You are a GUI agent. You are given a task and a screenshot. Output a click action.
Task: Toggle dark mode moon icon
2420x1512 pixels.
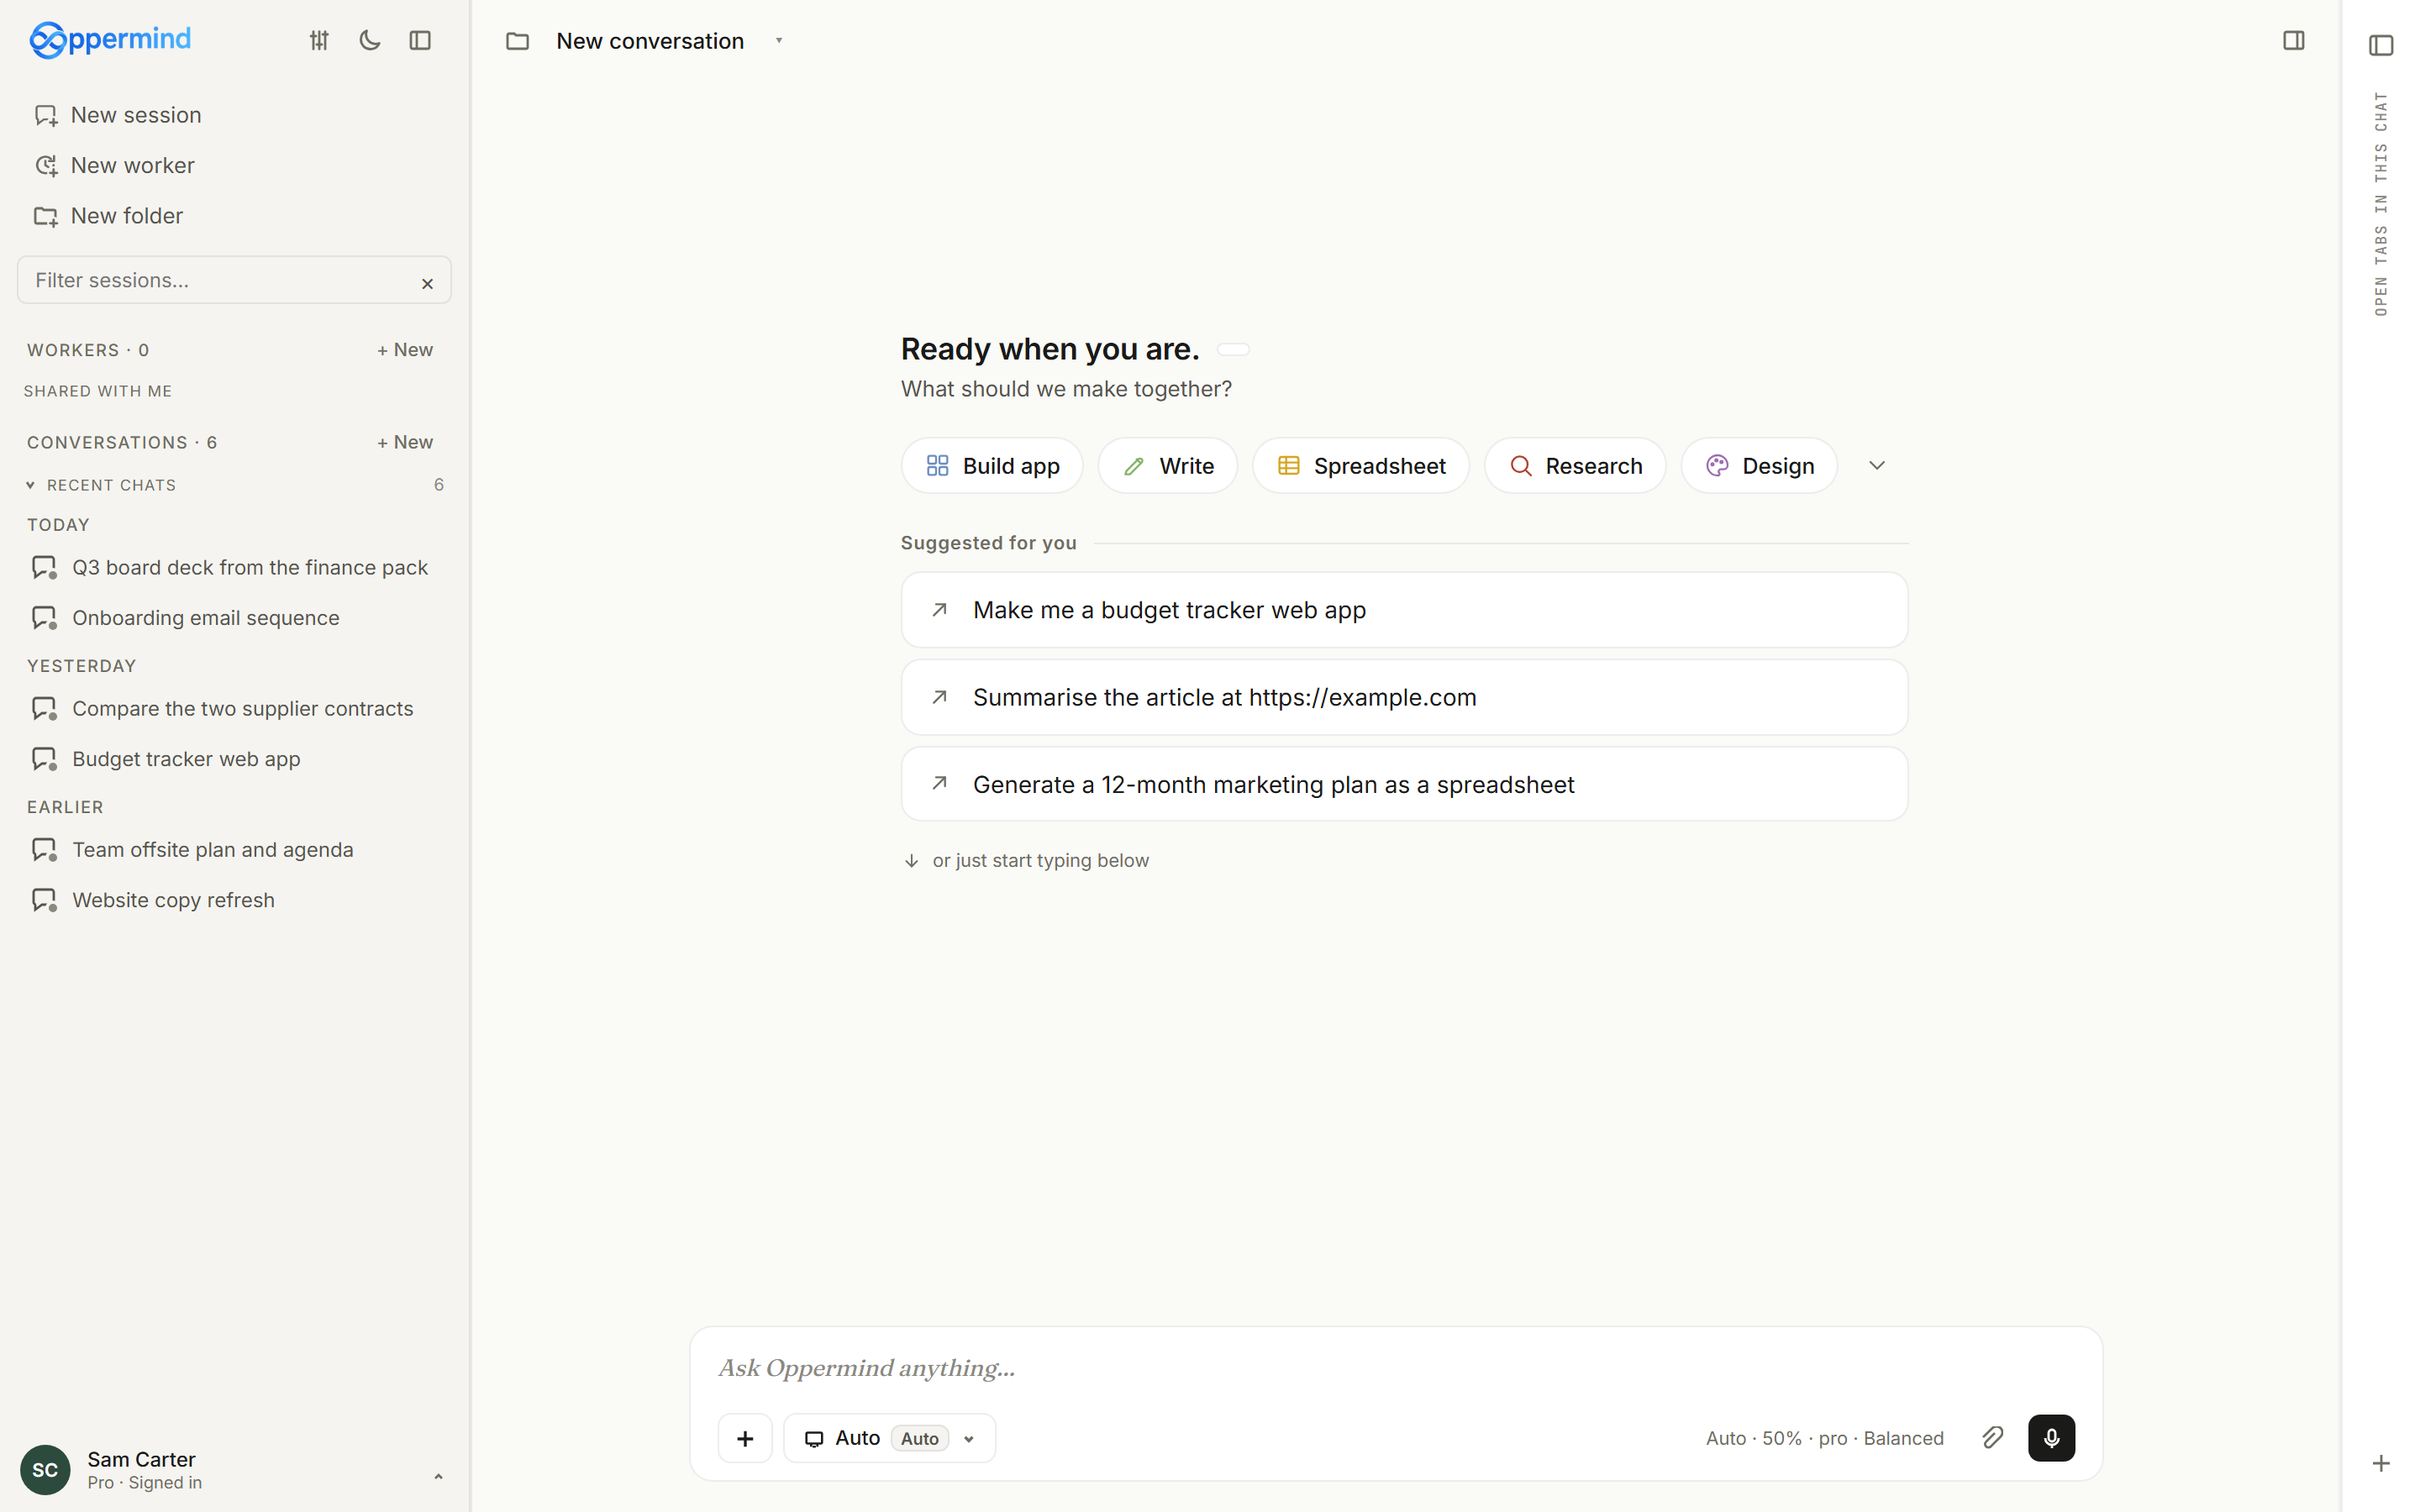pos(370,40)
